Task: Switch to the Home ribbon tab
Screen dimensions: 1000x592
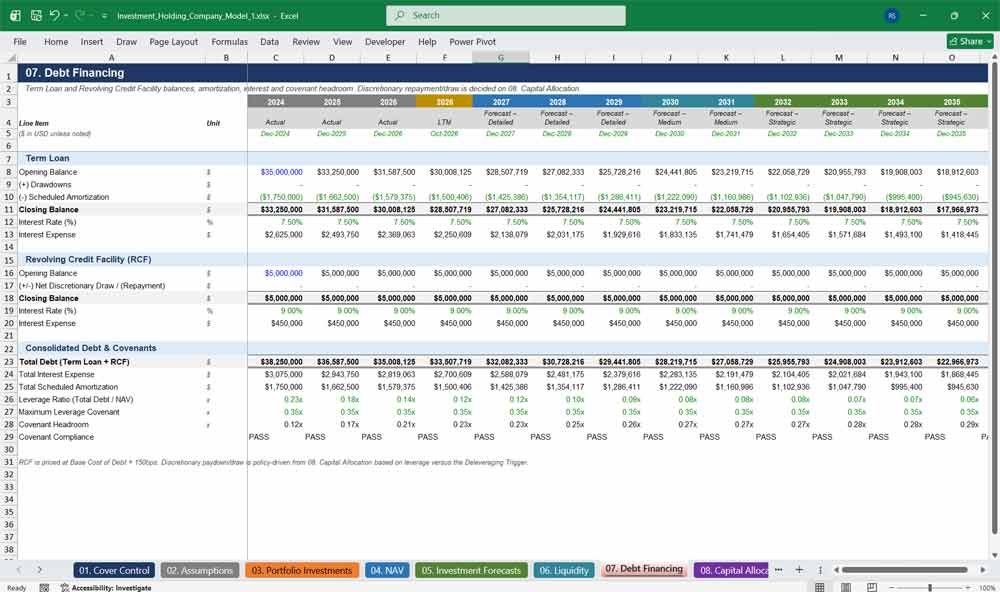Action: pyautogui.click(x=56, y=41)
